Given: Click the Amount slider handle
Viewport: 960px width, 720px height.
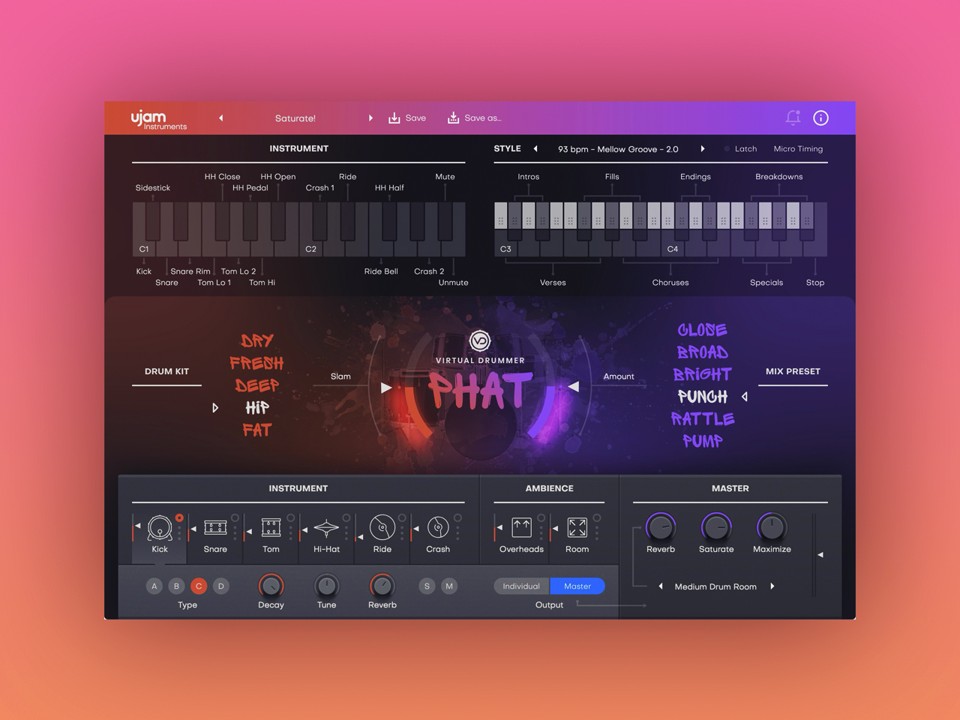Looking at the screenshot, I should pos(574,386).
